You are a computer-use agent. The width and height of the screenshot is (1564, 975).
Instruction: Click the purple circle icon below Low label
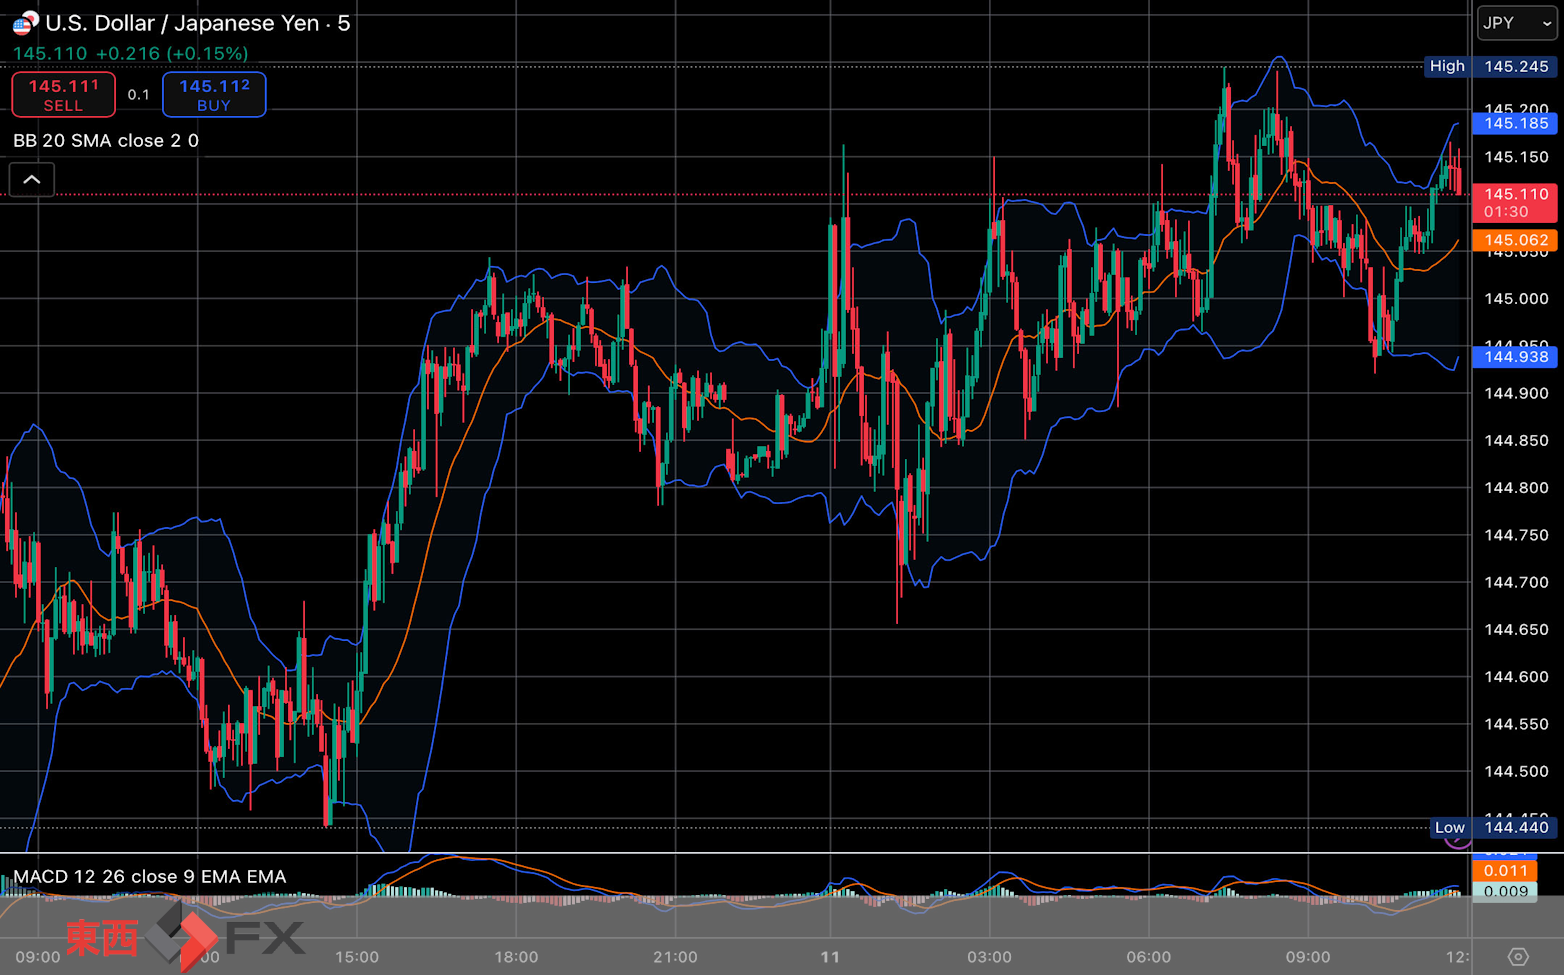1458,841
